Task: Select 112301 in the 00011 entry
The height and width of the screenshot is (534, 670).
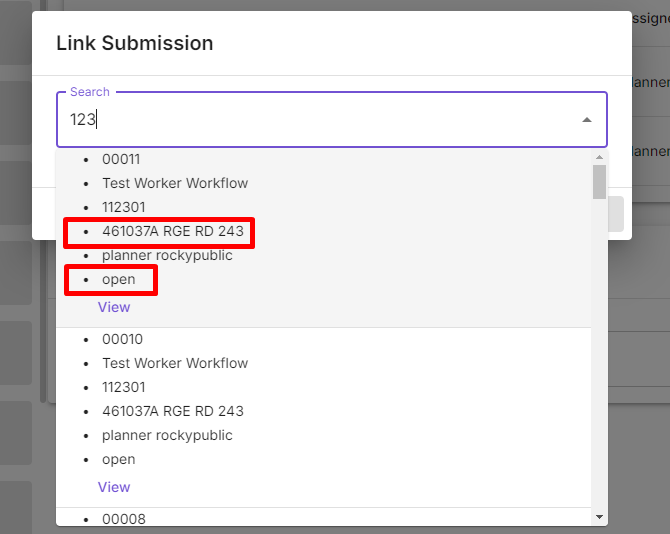Action: click(x=123, y=207)
